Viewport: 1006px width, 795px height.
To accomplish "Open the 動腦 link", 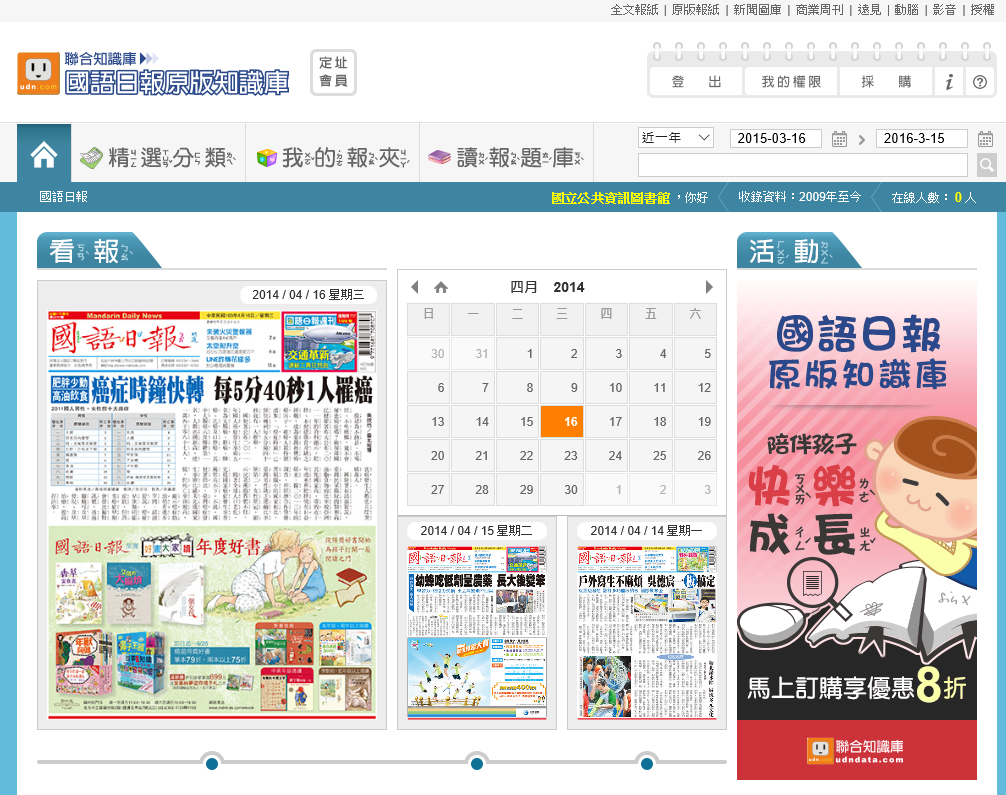I will point(906,10).
